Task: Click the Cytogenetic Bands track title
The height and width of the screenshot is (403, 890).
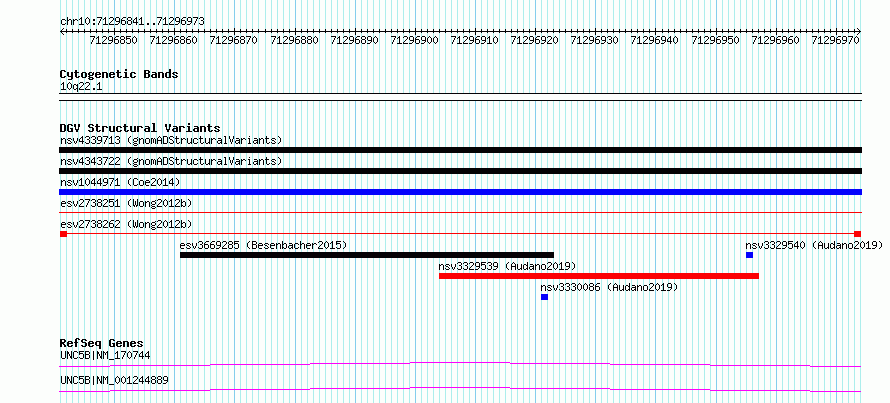Action: (119, 74)
